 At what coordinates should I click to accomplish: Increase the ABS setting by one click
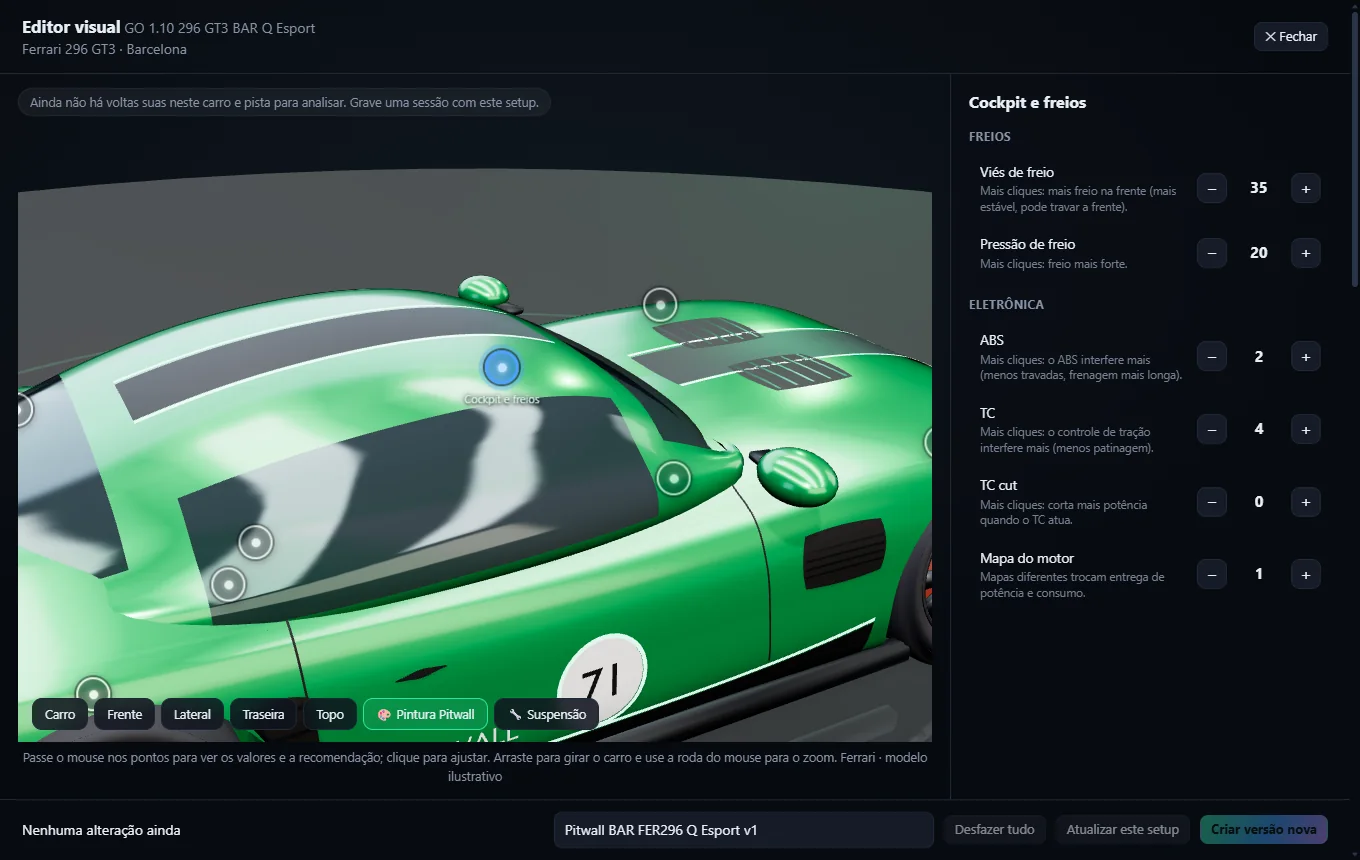click(x=1306, y=357)
